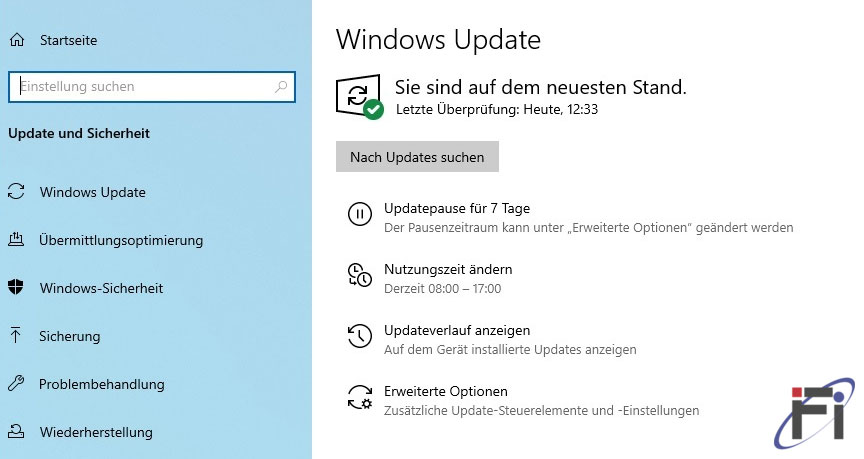Click the Nach Updates suchen button
This screenshot has width=864, height=459.
click(x=417, y=156)
